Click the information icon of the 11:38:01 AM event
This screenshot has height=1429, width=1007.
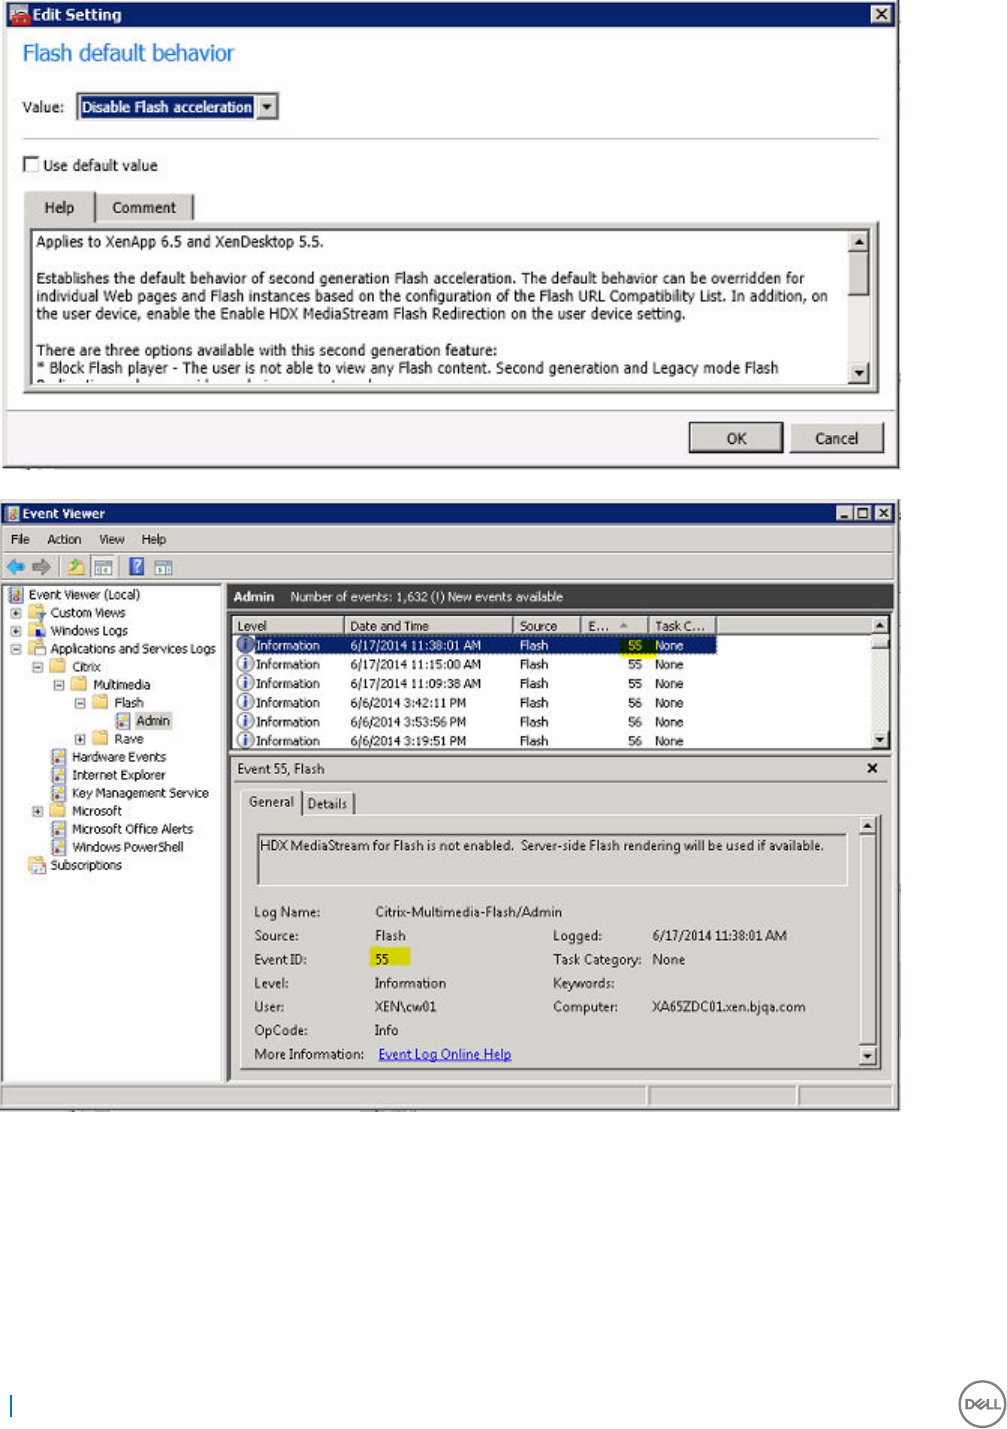point(245,645)
